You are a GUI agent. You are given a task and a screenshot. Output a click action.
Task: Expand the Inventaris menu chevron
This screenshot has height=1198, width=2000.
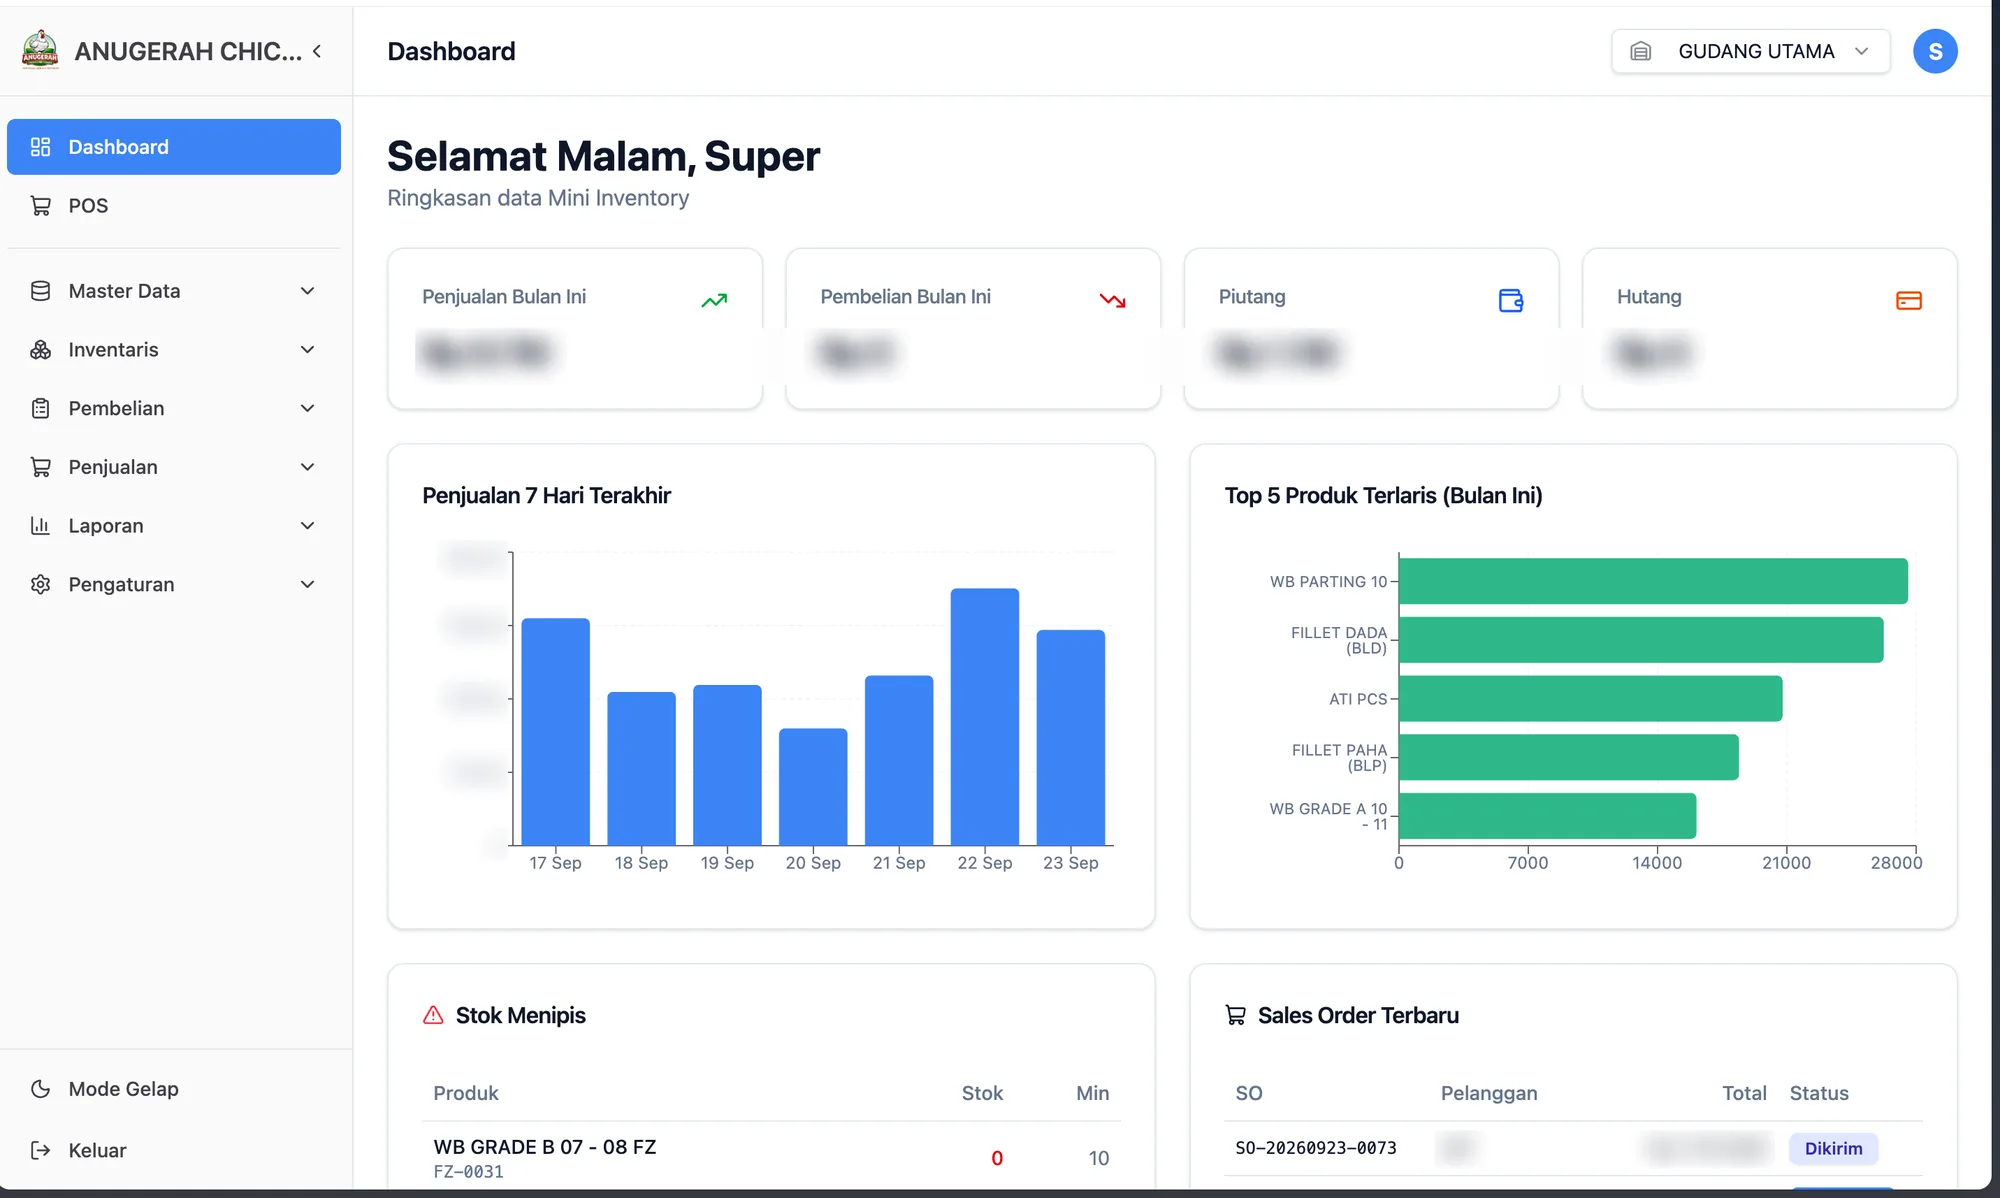pyautogui.click(x=308, y=350)
